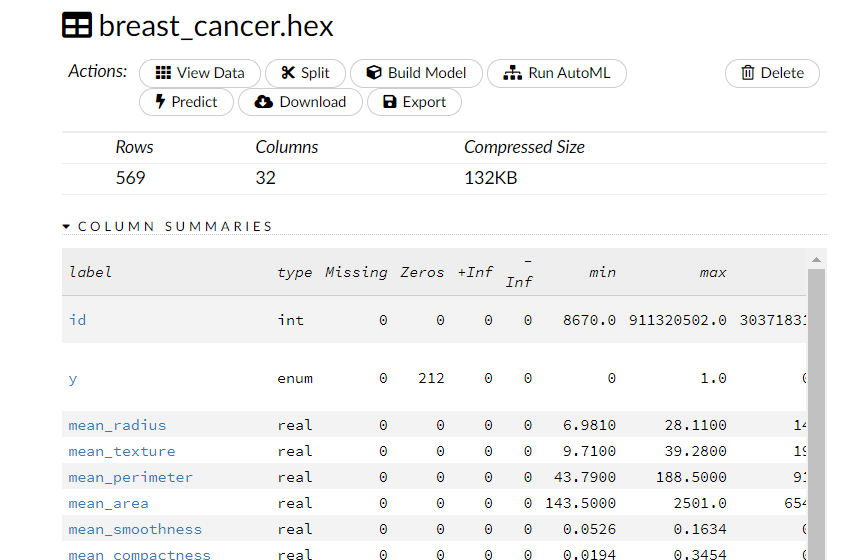The height and width of the screenshot is (560, 853).
Task: View the mean_area column
Action: click(108, 503)
